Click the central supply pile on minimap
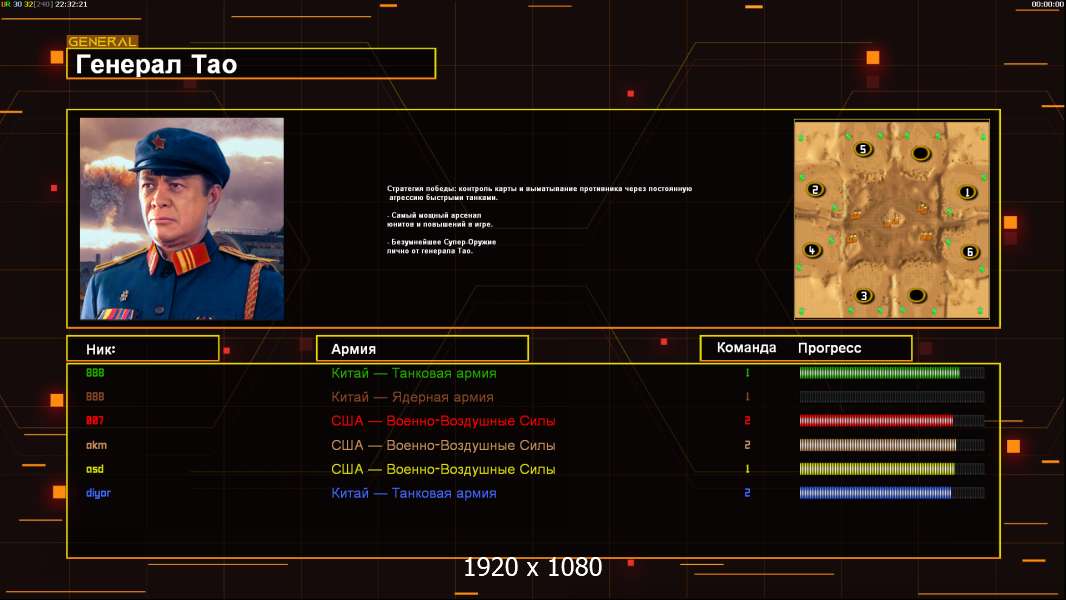This screenshot has width=1066, height=600. (893, 219)
